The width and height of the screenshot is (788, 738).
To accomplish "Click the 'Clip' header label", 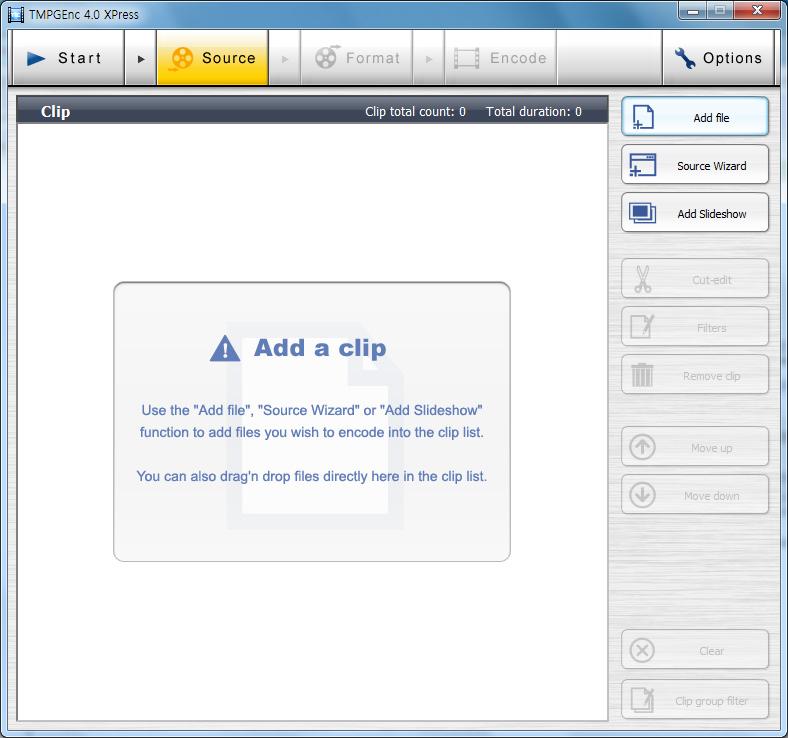I will (55, 112).
